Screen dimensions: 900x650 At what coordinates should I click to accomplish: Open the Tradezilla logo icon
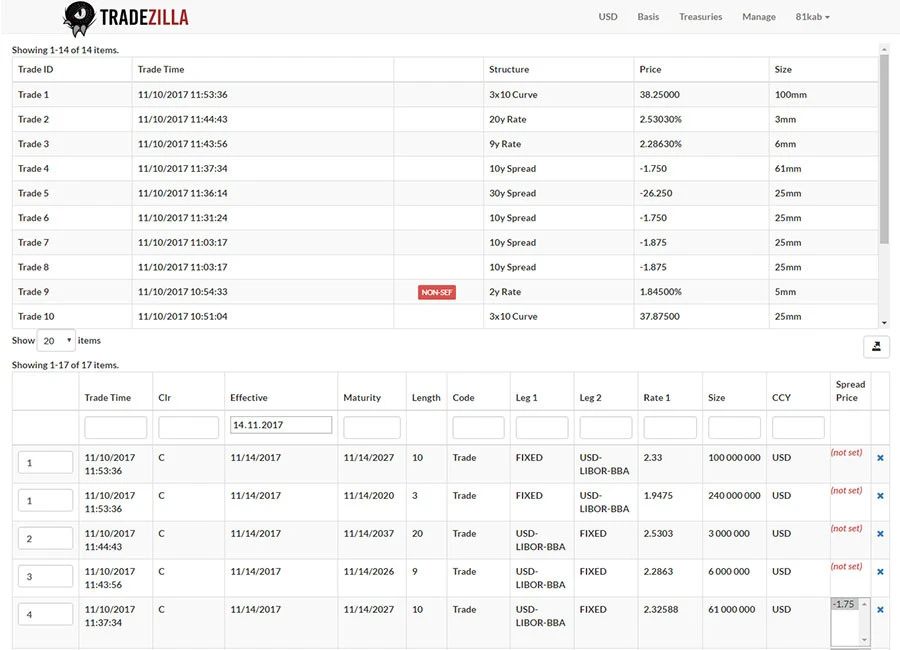click(78, 19)
